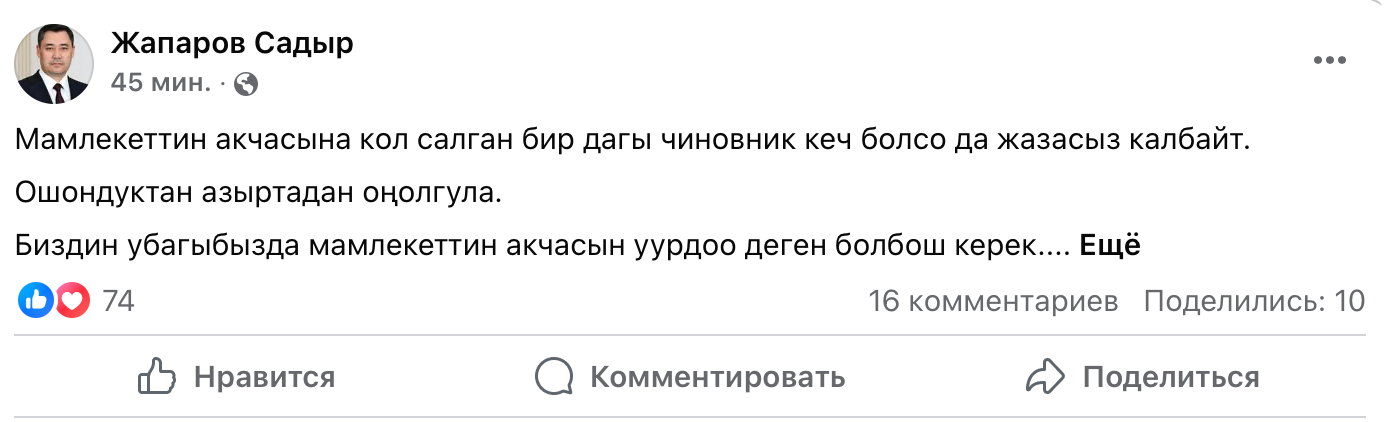Click the blue thumbs-up reaction icon
The height and width of the screenshot is (422, 1386).
pos(36,300)
